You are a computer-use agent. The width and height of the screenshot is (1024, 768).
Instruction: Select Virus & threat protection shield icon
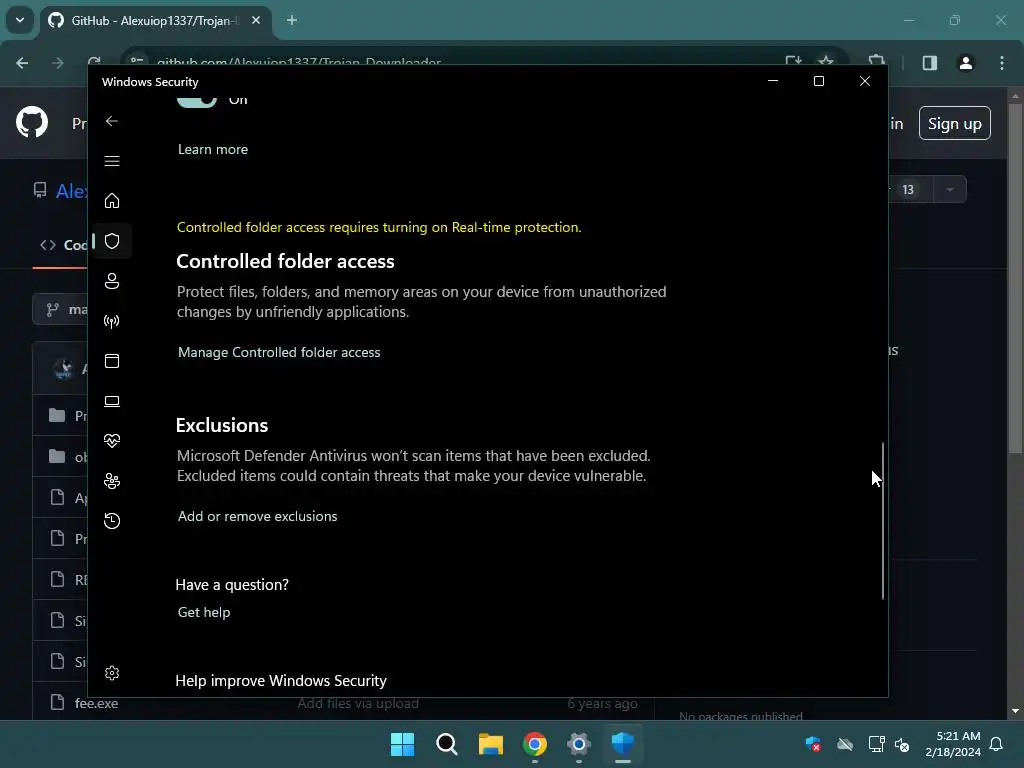[x=112, y=241]
